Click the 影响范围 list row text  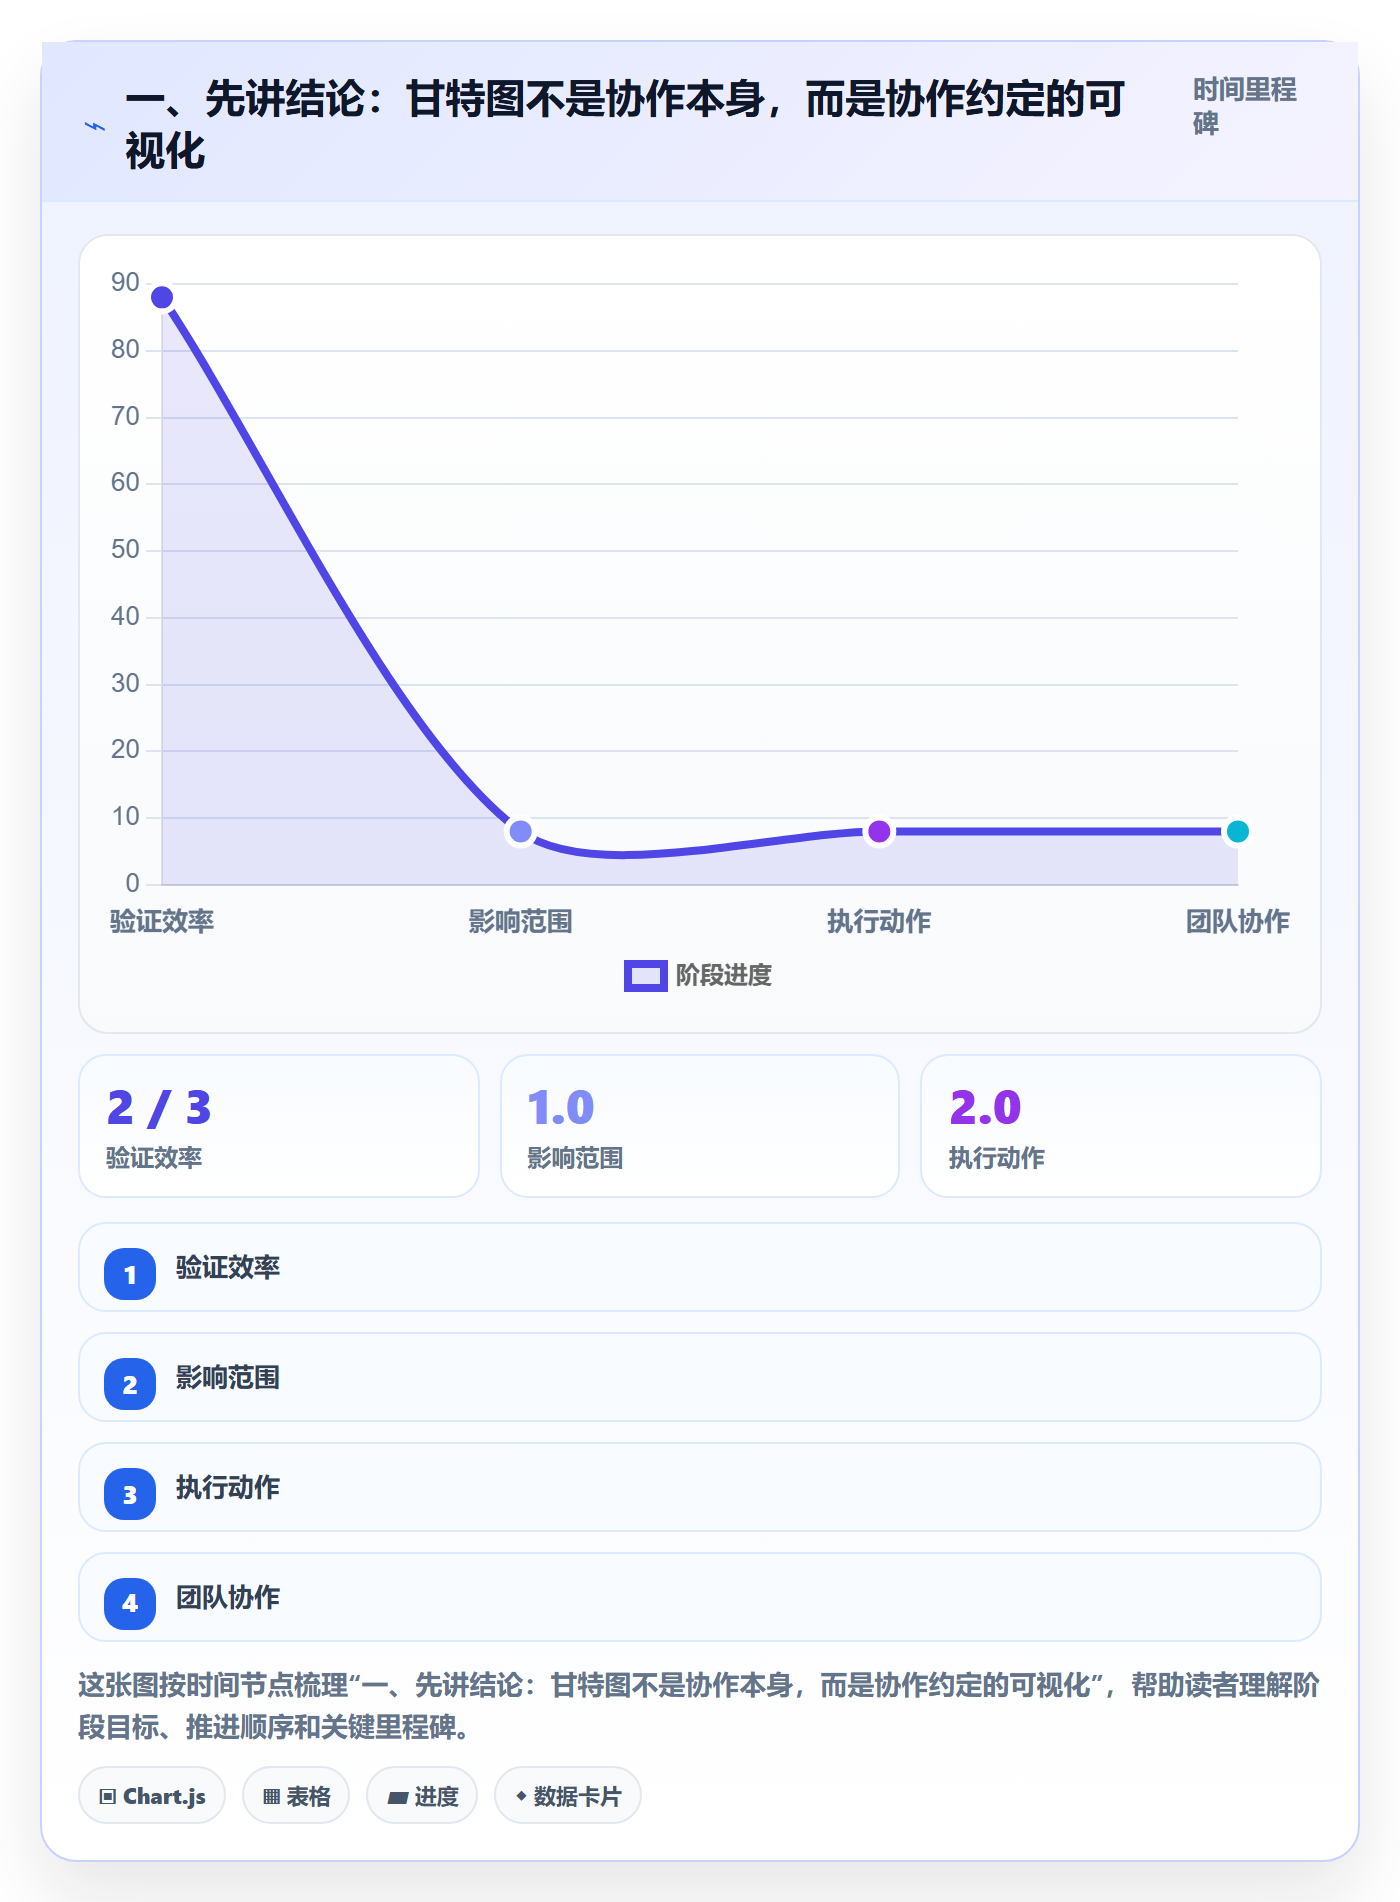point(228,1377)
